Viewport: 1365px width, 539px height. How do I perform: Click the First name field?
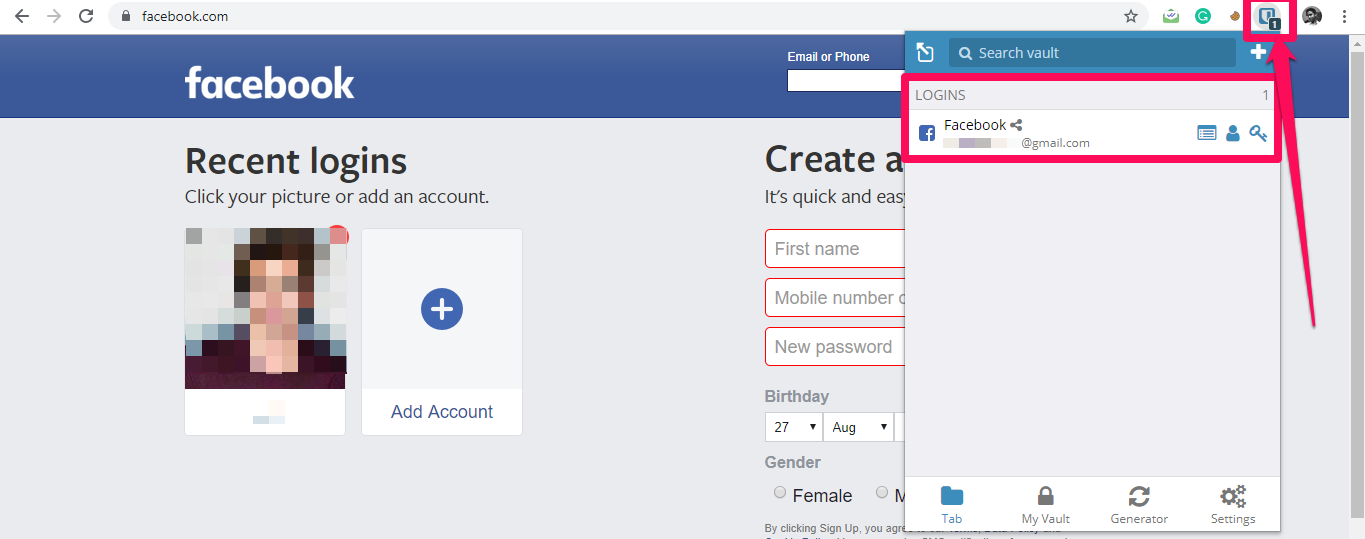[836, 249]
